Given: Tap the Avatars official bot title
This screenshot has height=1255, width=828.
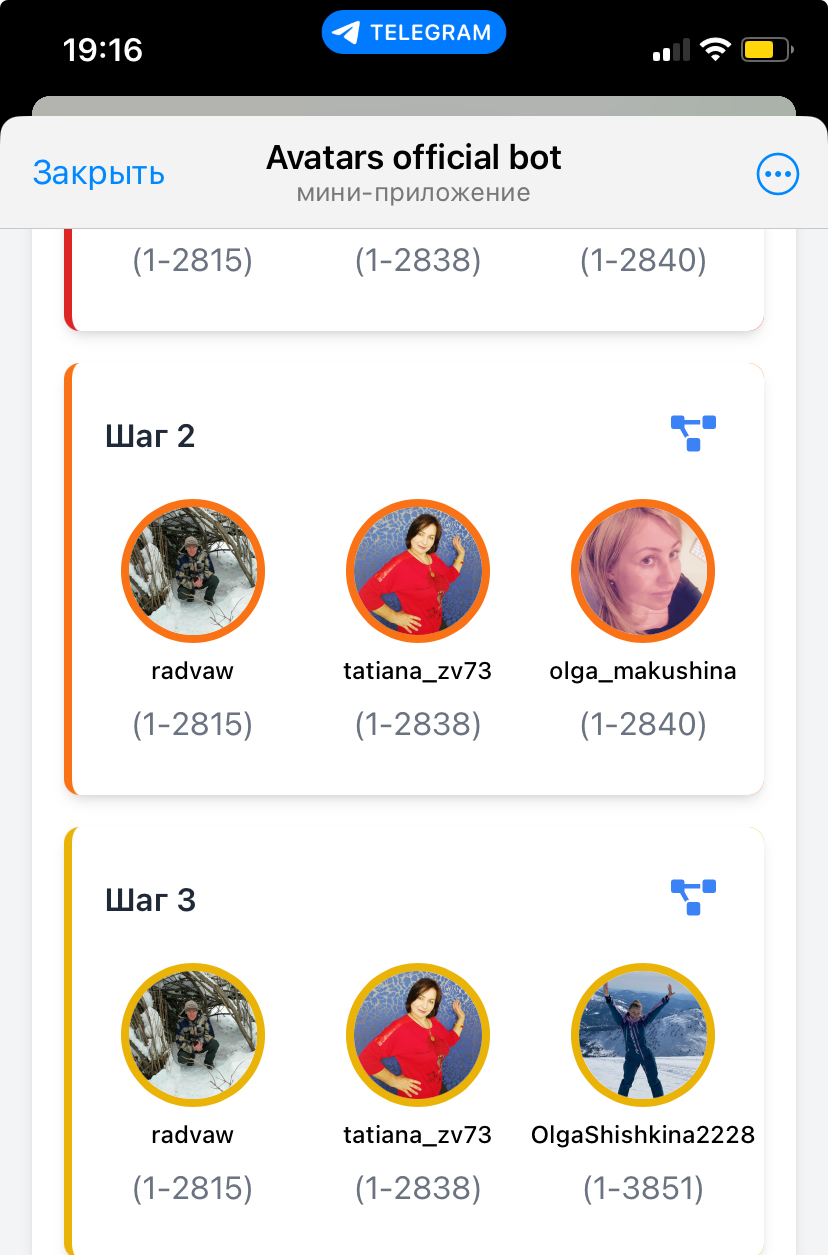Looking at the screenshot, I should [414, 158].
